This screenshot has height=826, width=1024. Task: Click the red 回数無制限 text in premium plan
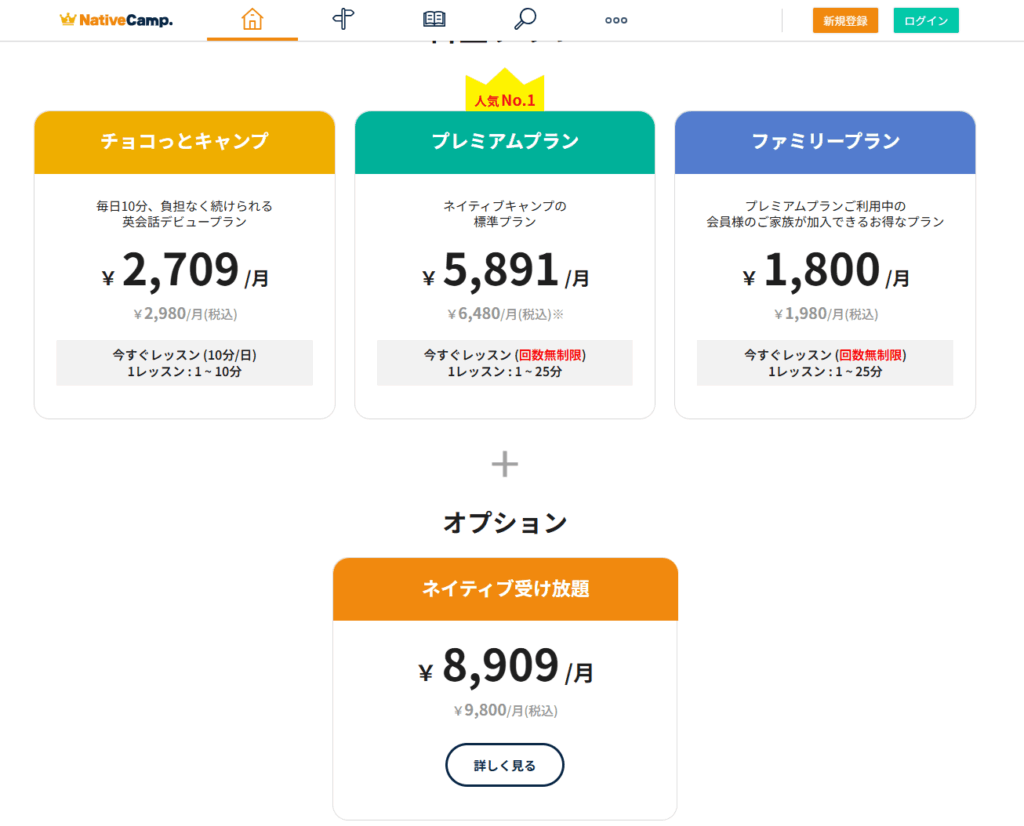click(549, 355)
